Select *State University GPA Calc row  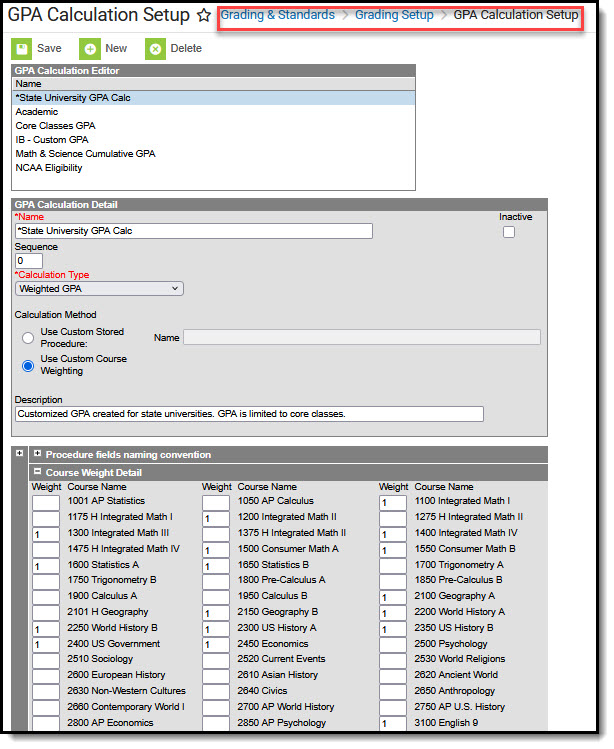point(214,98)
